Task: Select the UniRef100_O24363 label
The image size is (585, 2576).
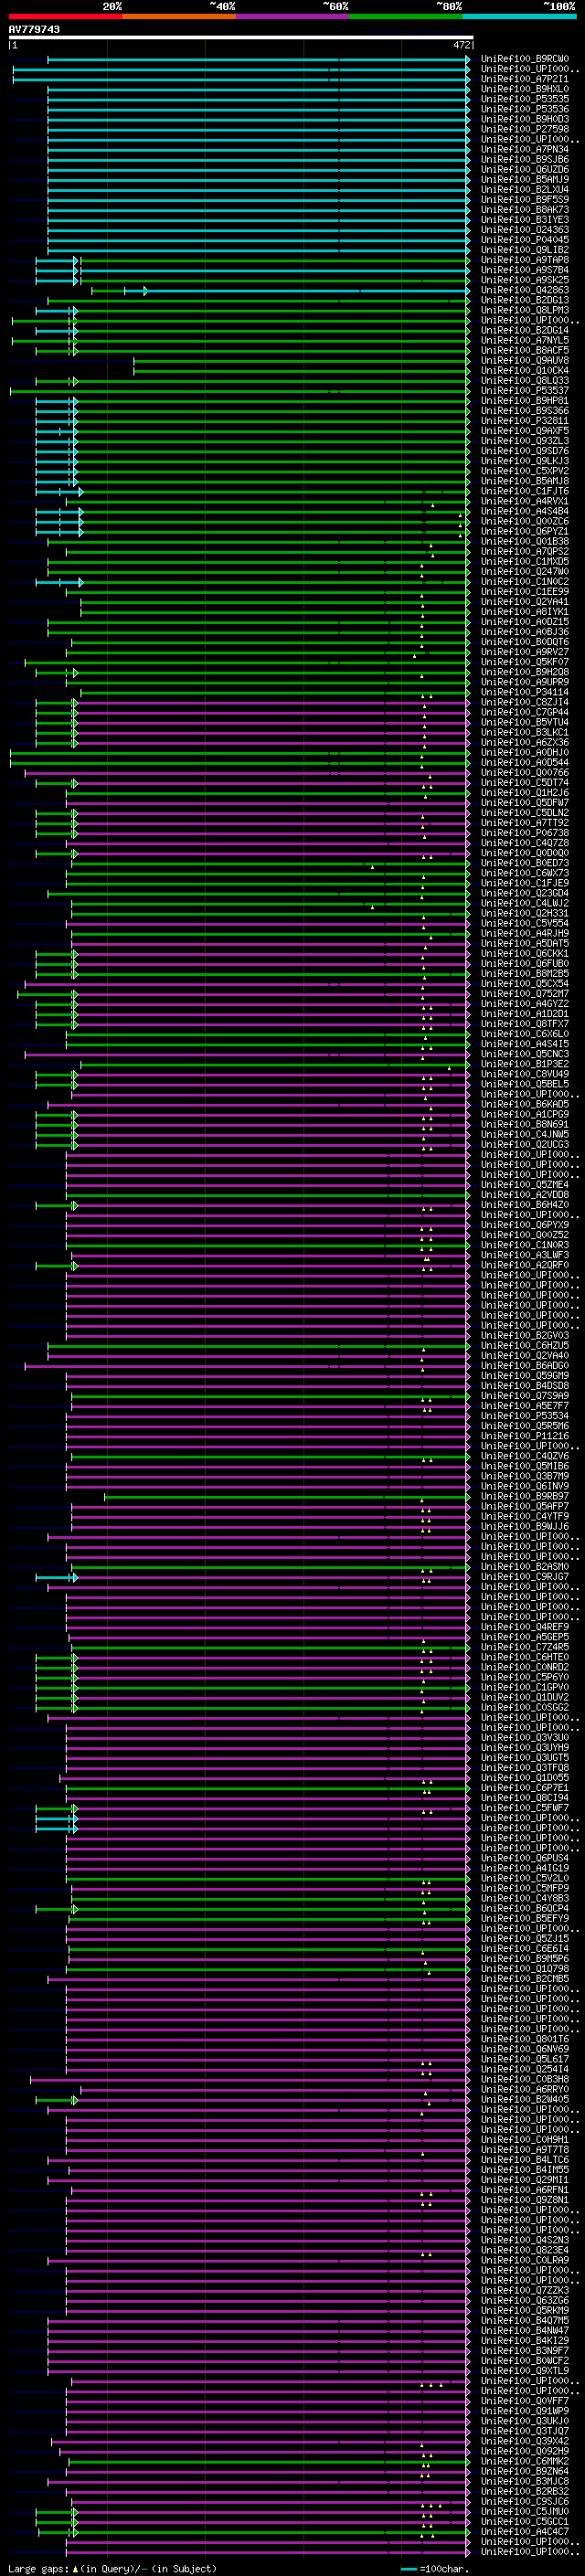Action: (x=525, y=230)
